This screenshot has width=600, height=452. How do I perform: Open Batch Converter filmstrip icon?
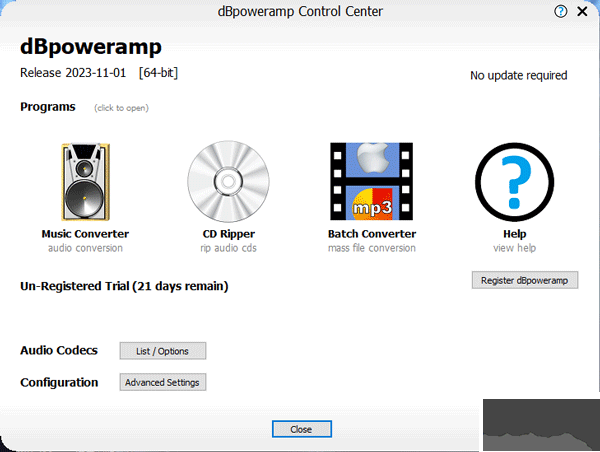372,181
